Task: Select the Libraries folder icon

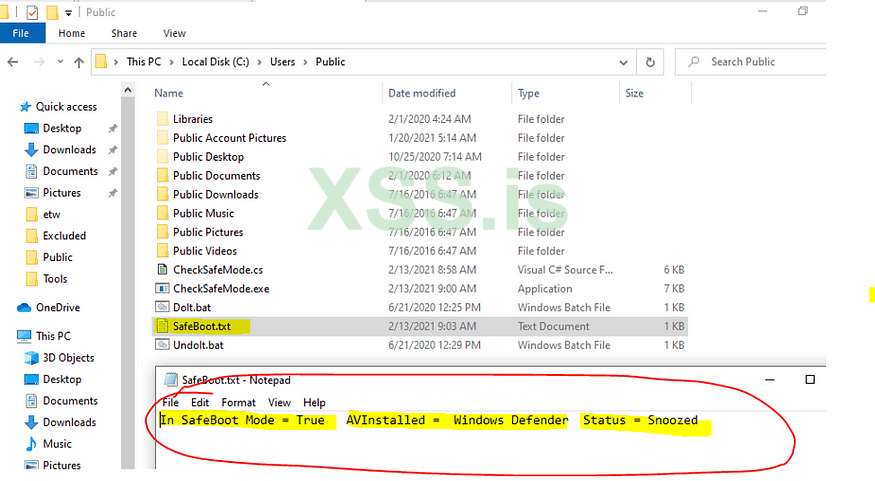Action: 162,119
